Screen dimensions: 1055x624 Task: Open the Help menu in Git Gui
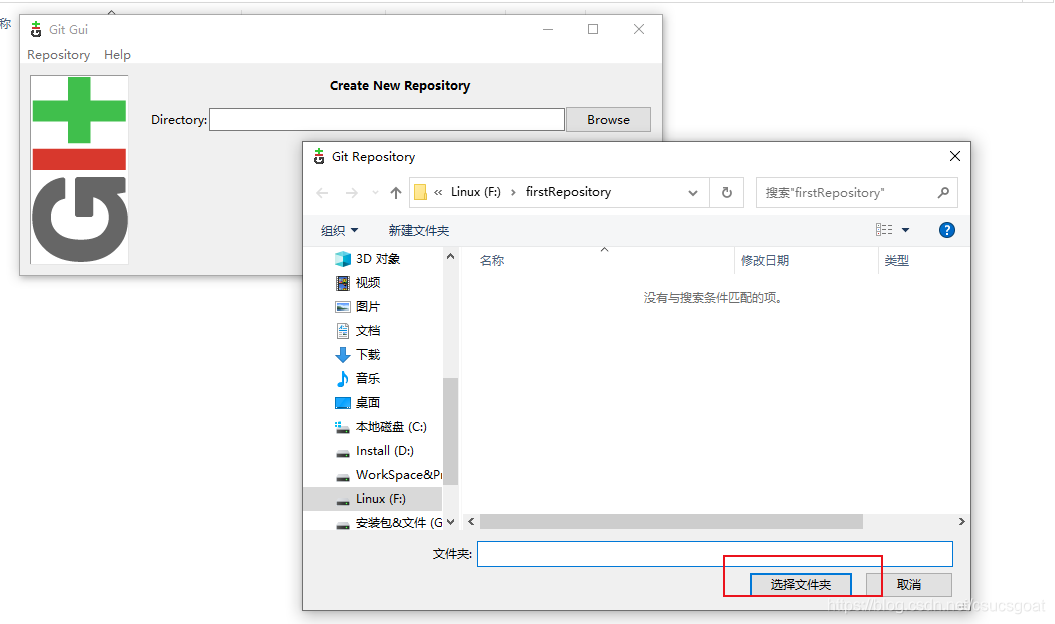click(117, 55)
